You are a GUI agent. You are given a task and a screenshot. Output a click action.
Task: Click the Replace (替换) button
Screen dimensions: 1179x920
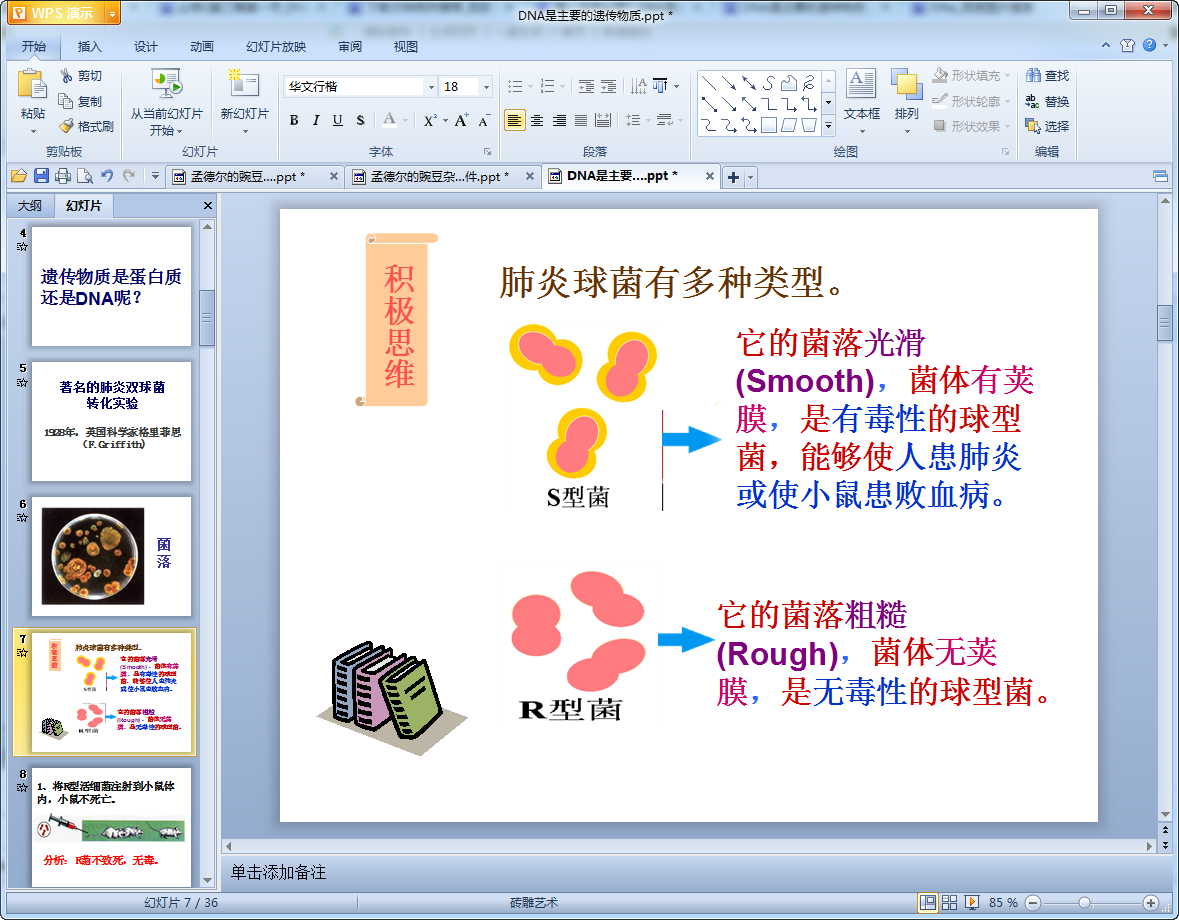pyautogui.click(x=1047, y=101)
